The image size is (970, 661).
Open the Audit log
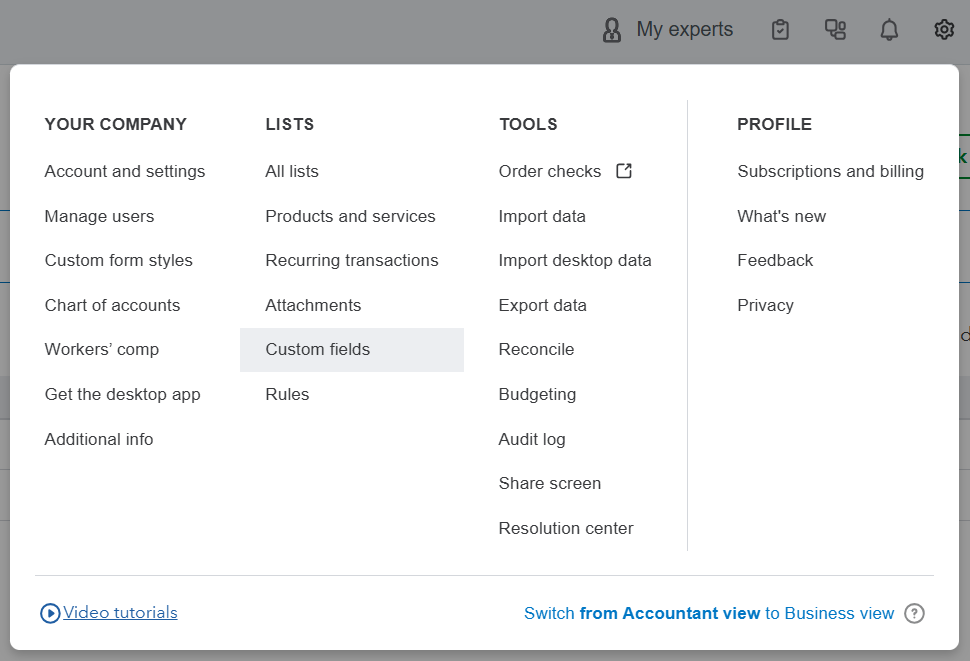(532, 439)
